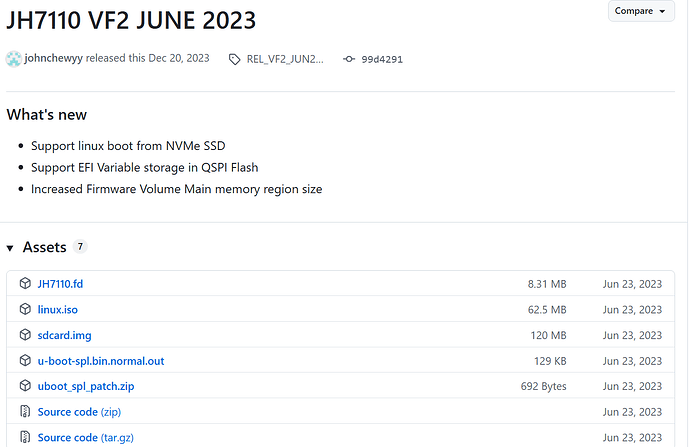
Task: Click the assets count badge 7
Action: 80,247
